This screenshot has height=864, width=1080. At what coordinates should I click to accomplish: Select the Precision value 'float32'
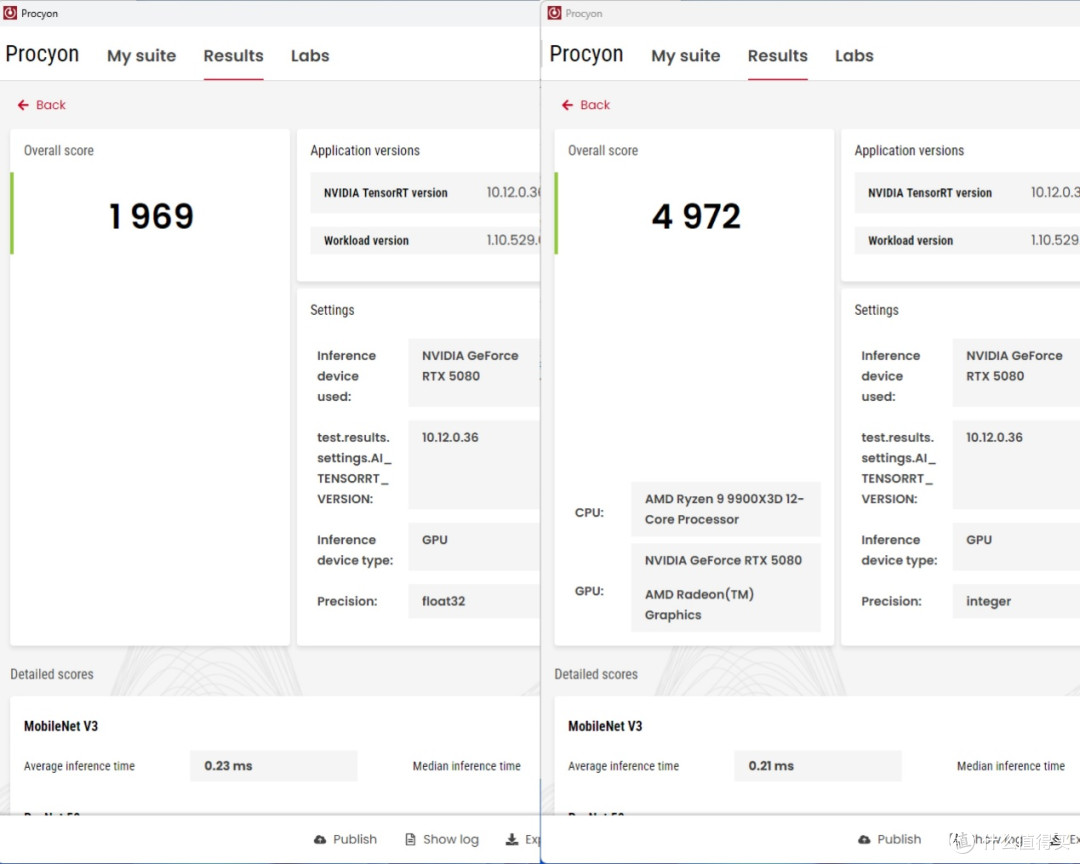(444, 601)
